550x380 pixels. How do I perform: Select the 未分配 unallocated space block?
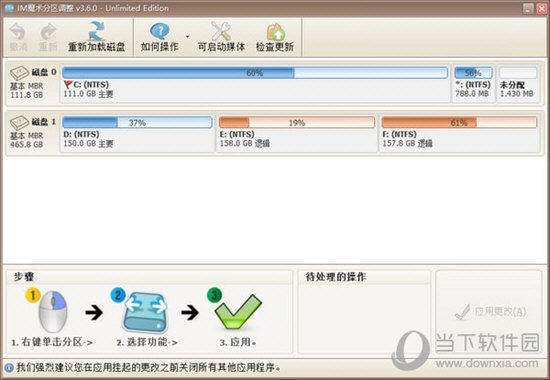[518, 84]
